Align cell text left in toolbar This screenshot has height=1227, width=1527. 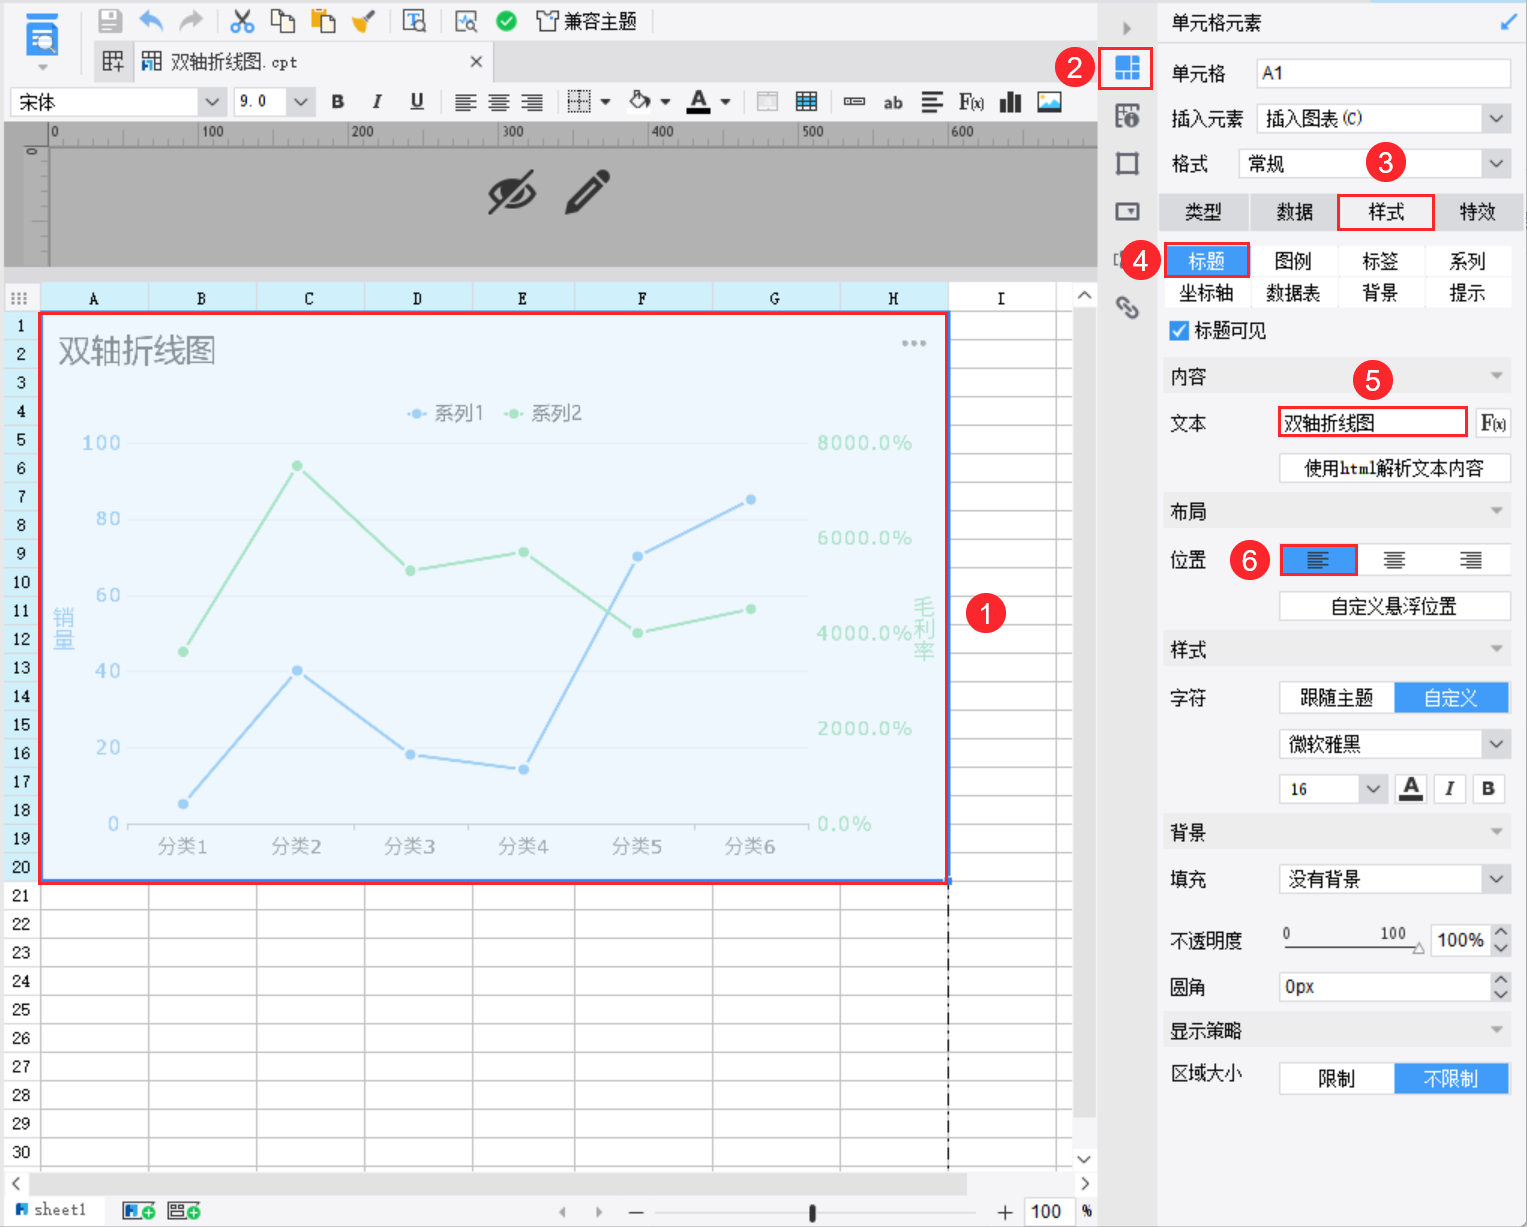coord(465,102)
